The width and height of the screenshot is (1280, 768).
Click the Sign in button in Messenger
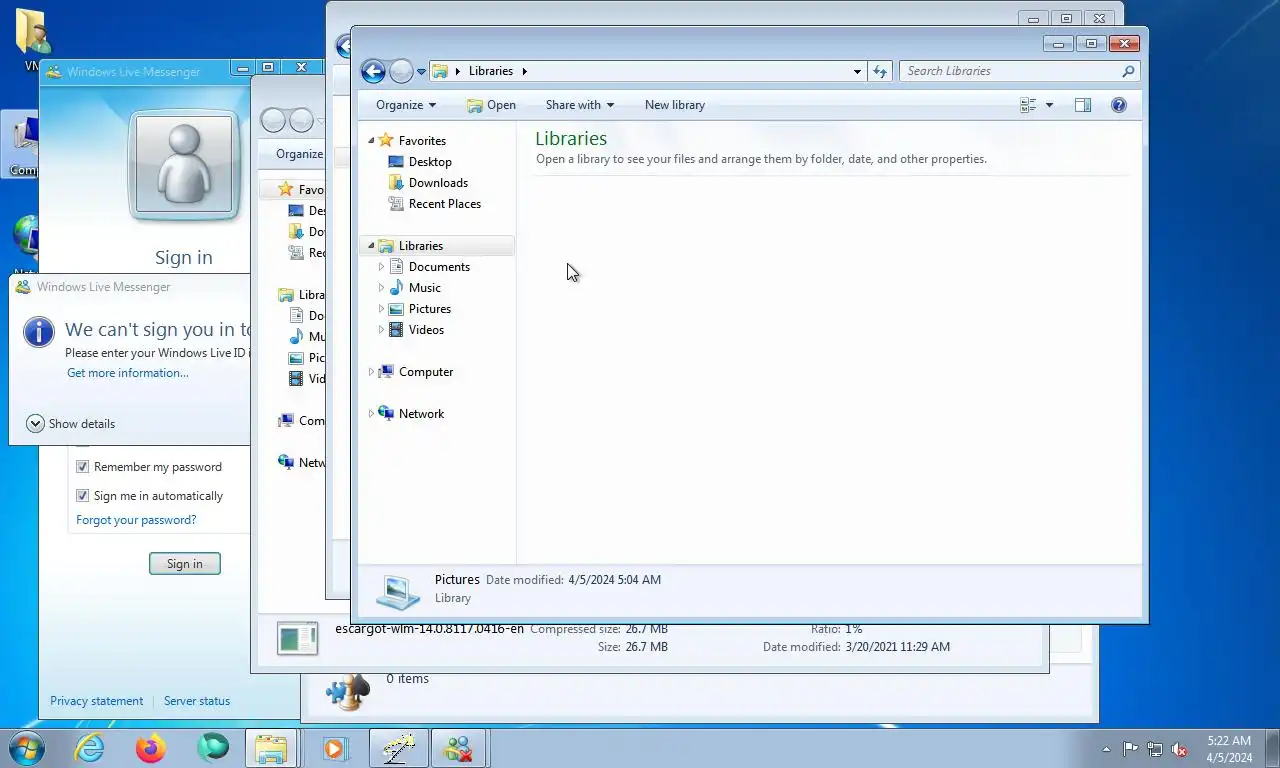click(x=185, y=564)
